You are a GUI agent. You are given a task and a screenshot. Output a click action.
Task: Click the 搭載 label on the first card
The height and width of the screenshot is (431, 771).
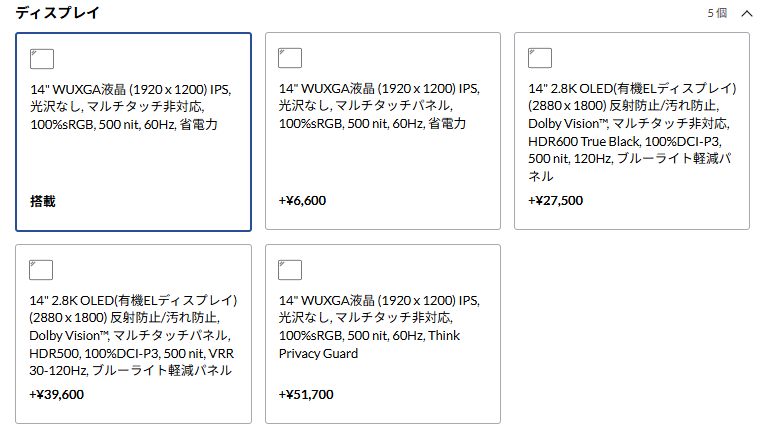coord(43,201)
